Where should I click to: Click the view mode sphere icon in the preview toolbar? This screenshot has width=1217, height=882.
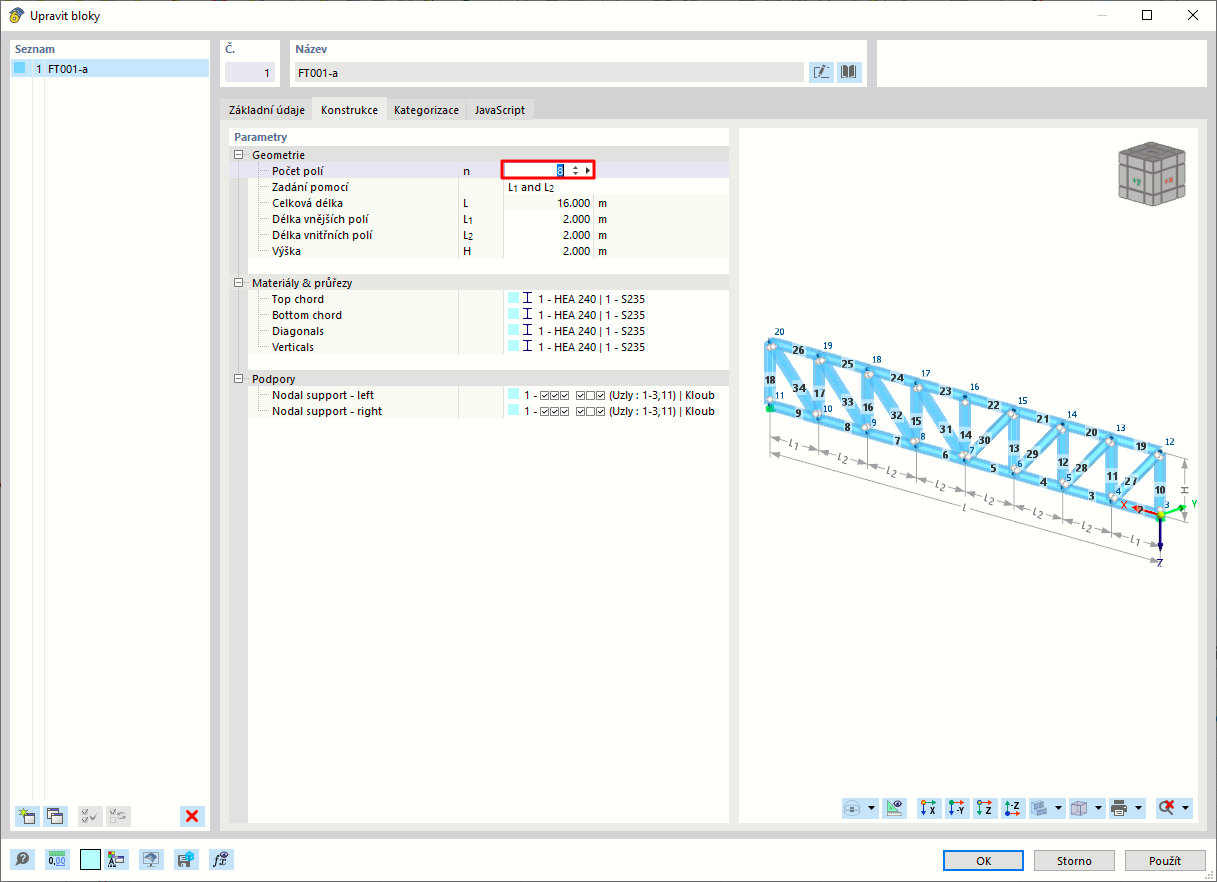click(x=853, y=807)
